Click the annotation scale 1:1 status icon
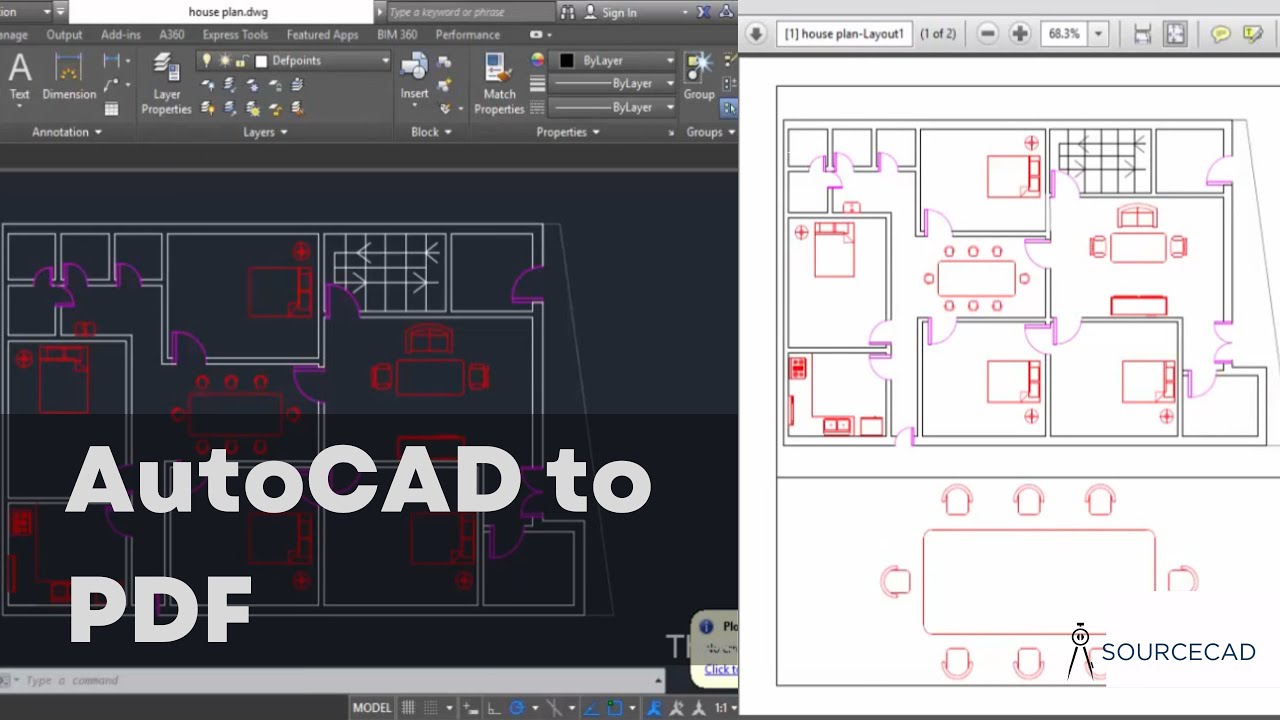The image size is (1280, 720). click(720, 708)
